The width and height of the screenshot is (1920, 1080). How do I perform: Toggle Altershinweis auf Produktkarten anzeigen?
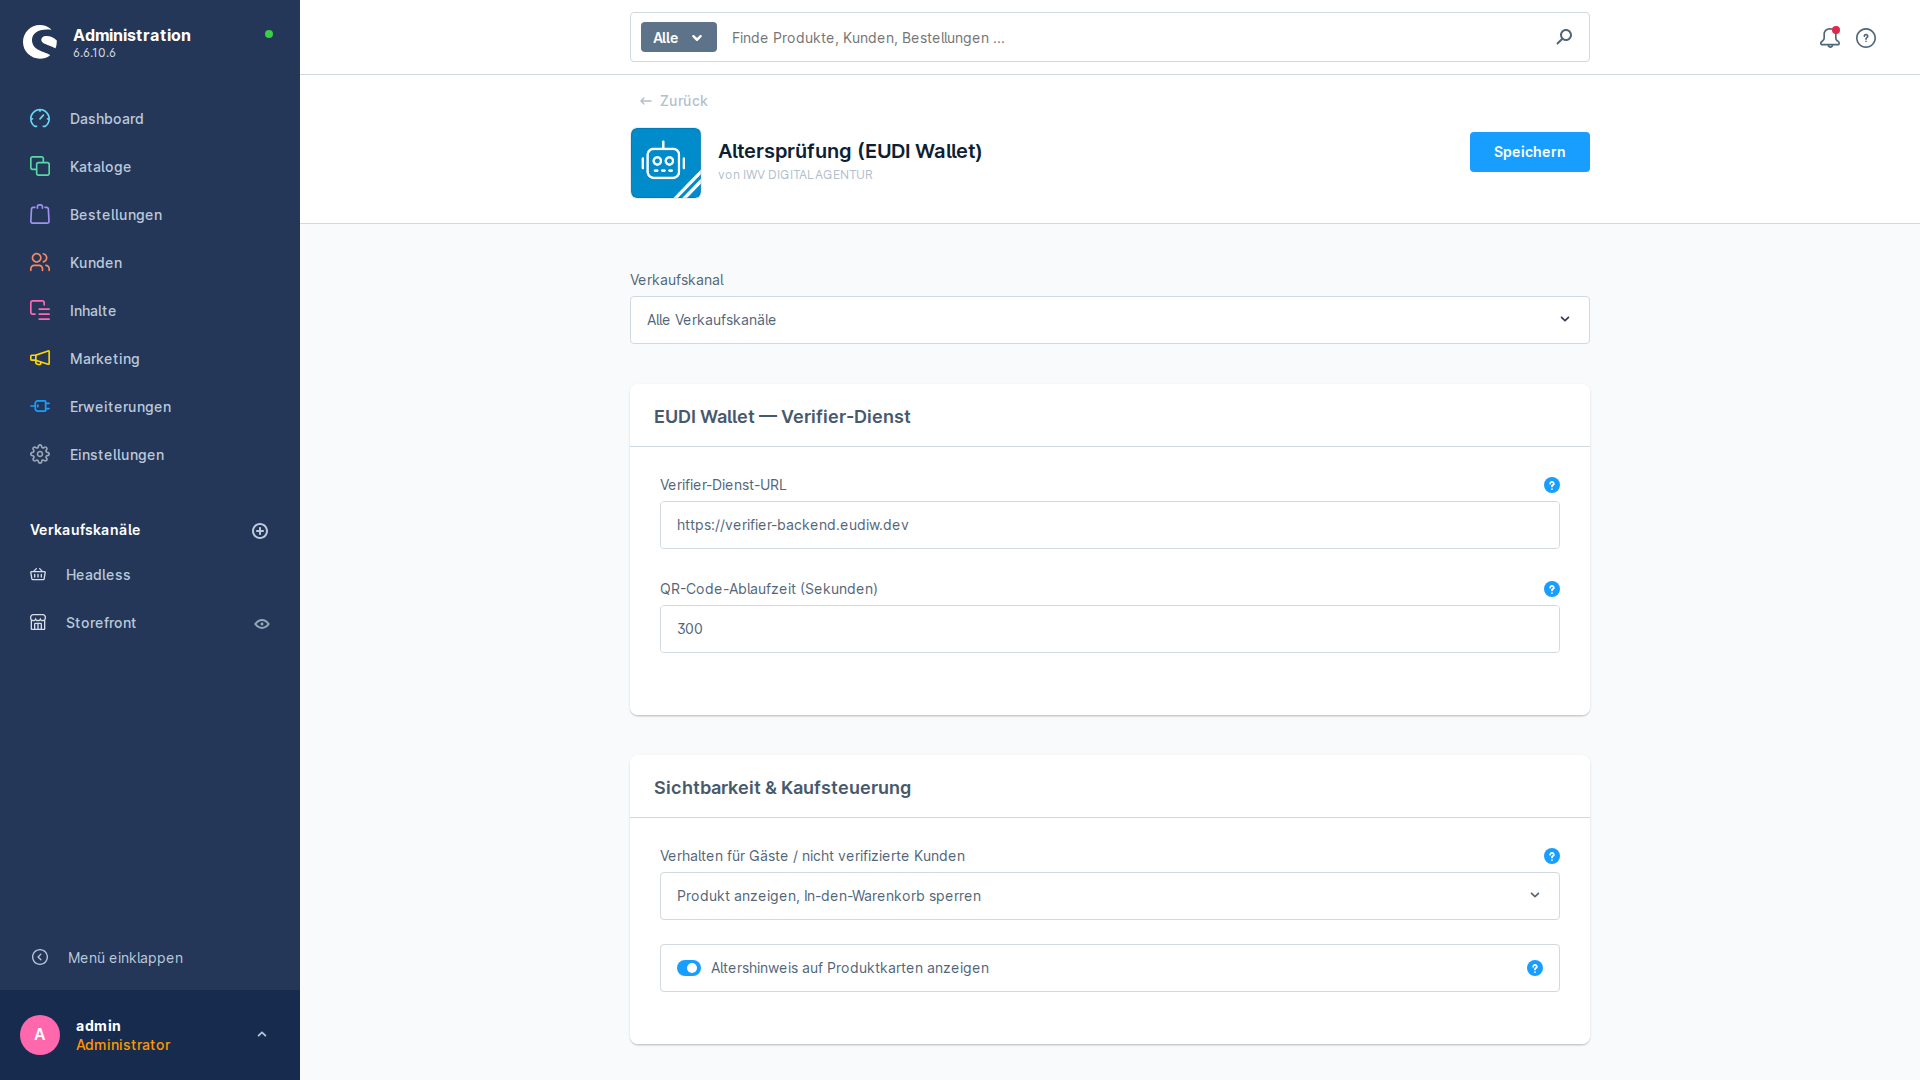point(689,968)
